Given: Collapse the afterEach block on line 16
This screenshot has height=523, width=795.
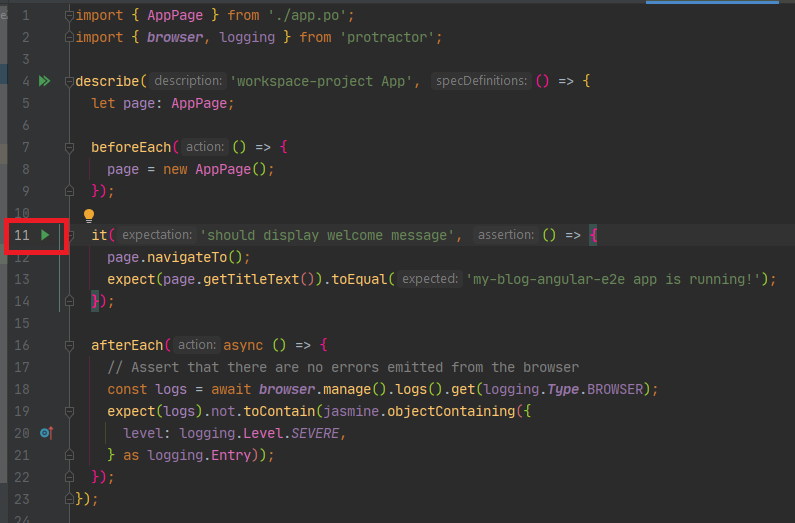Looking at the screenshot, I should pos(69,346).
